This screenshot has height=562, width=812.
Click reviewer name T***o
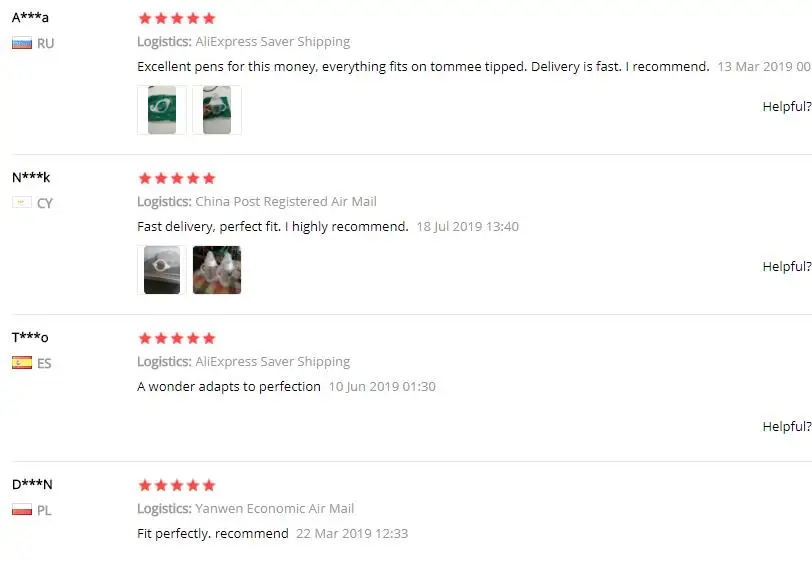(x=30, y=338)
